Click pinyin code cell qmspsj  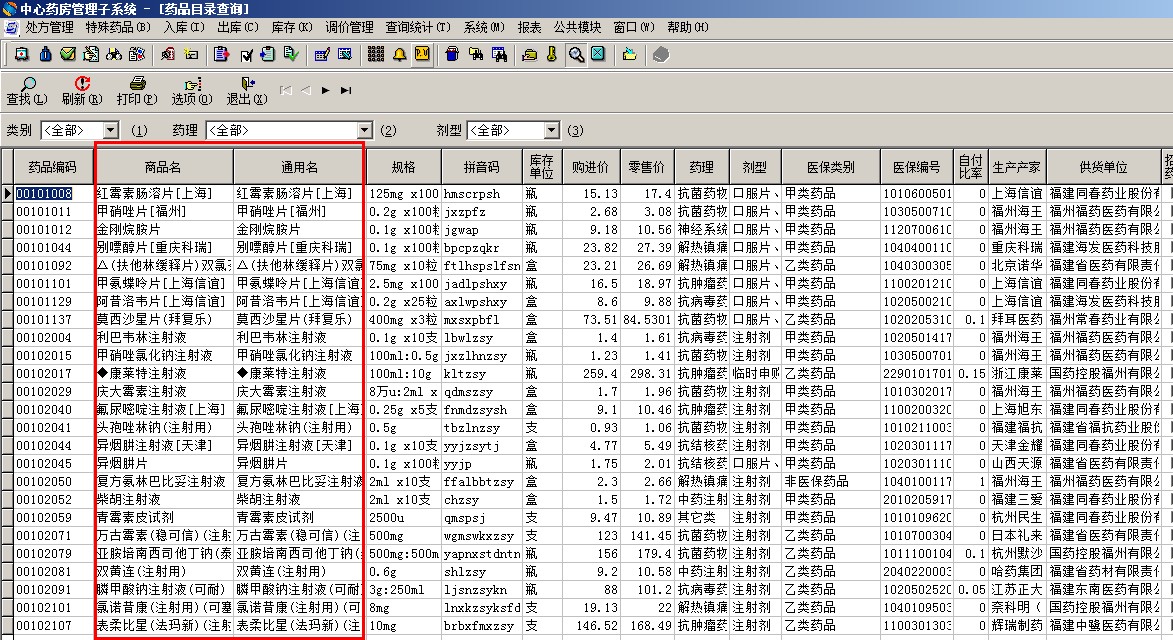tap(481, 517)
